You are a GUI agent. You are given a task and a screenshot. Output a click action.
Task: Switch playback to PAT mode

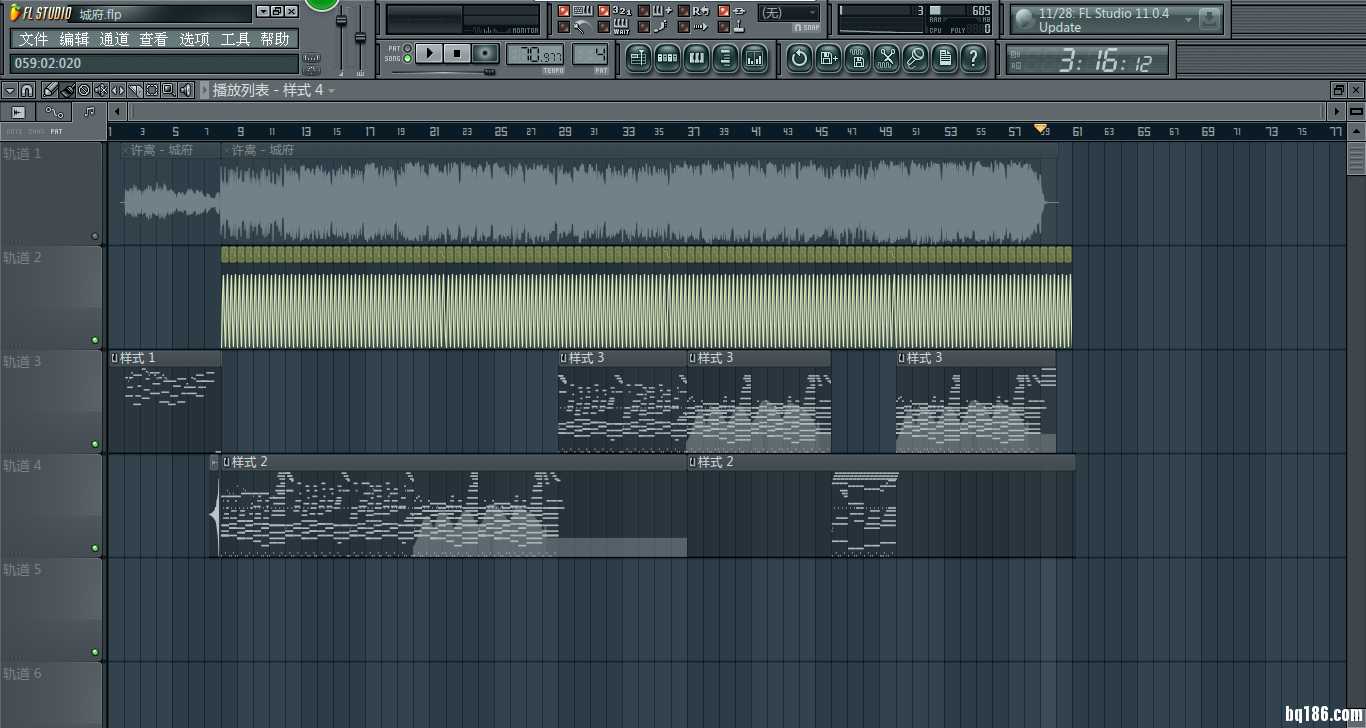pos(406,48)
